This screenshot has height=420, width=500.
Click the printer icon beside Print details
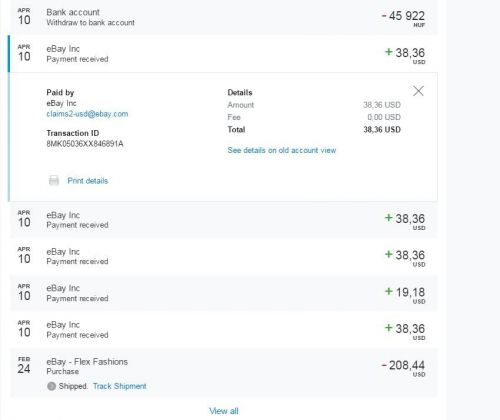click(x=54, y=180)
